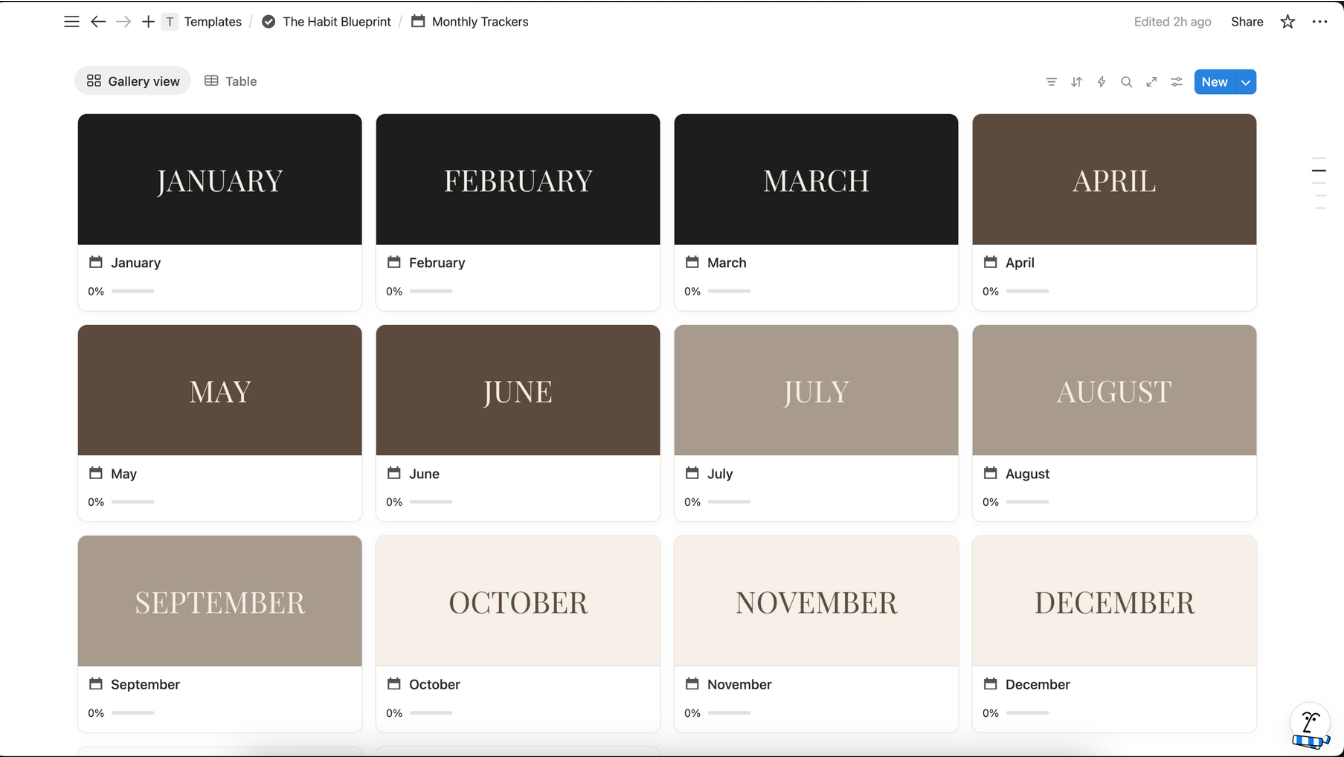Go back with the left arrow
The image size is (1344, 757).
[98, 21]
